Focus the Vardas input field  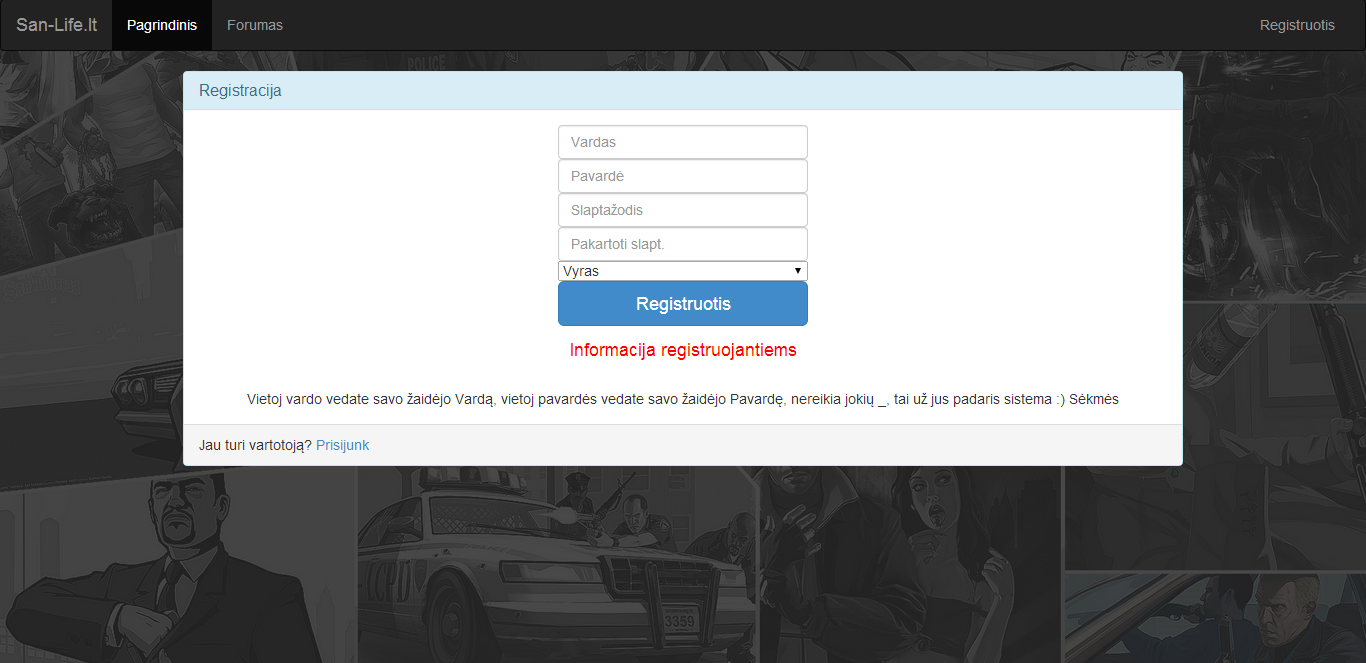coord(683,142)
